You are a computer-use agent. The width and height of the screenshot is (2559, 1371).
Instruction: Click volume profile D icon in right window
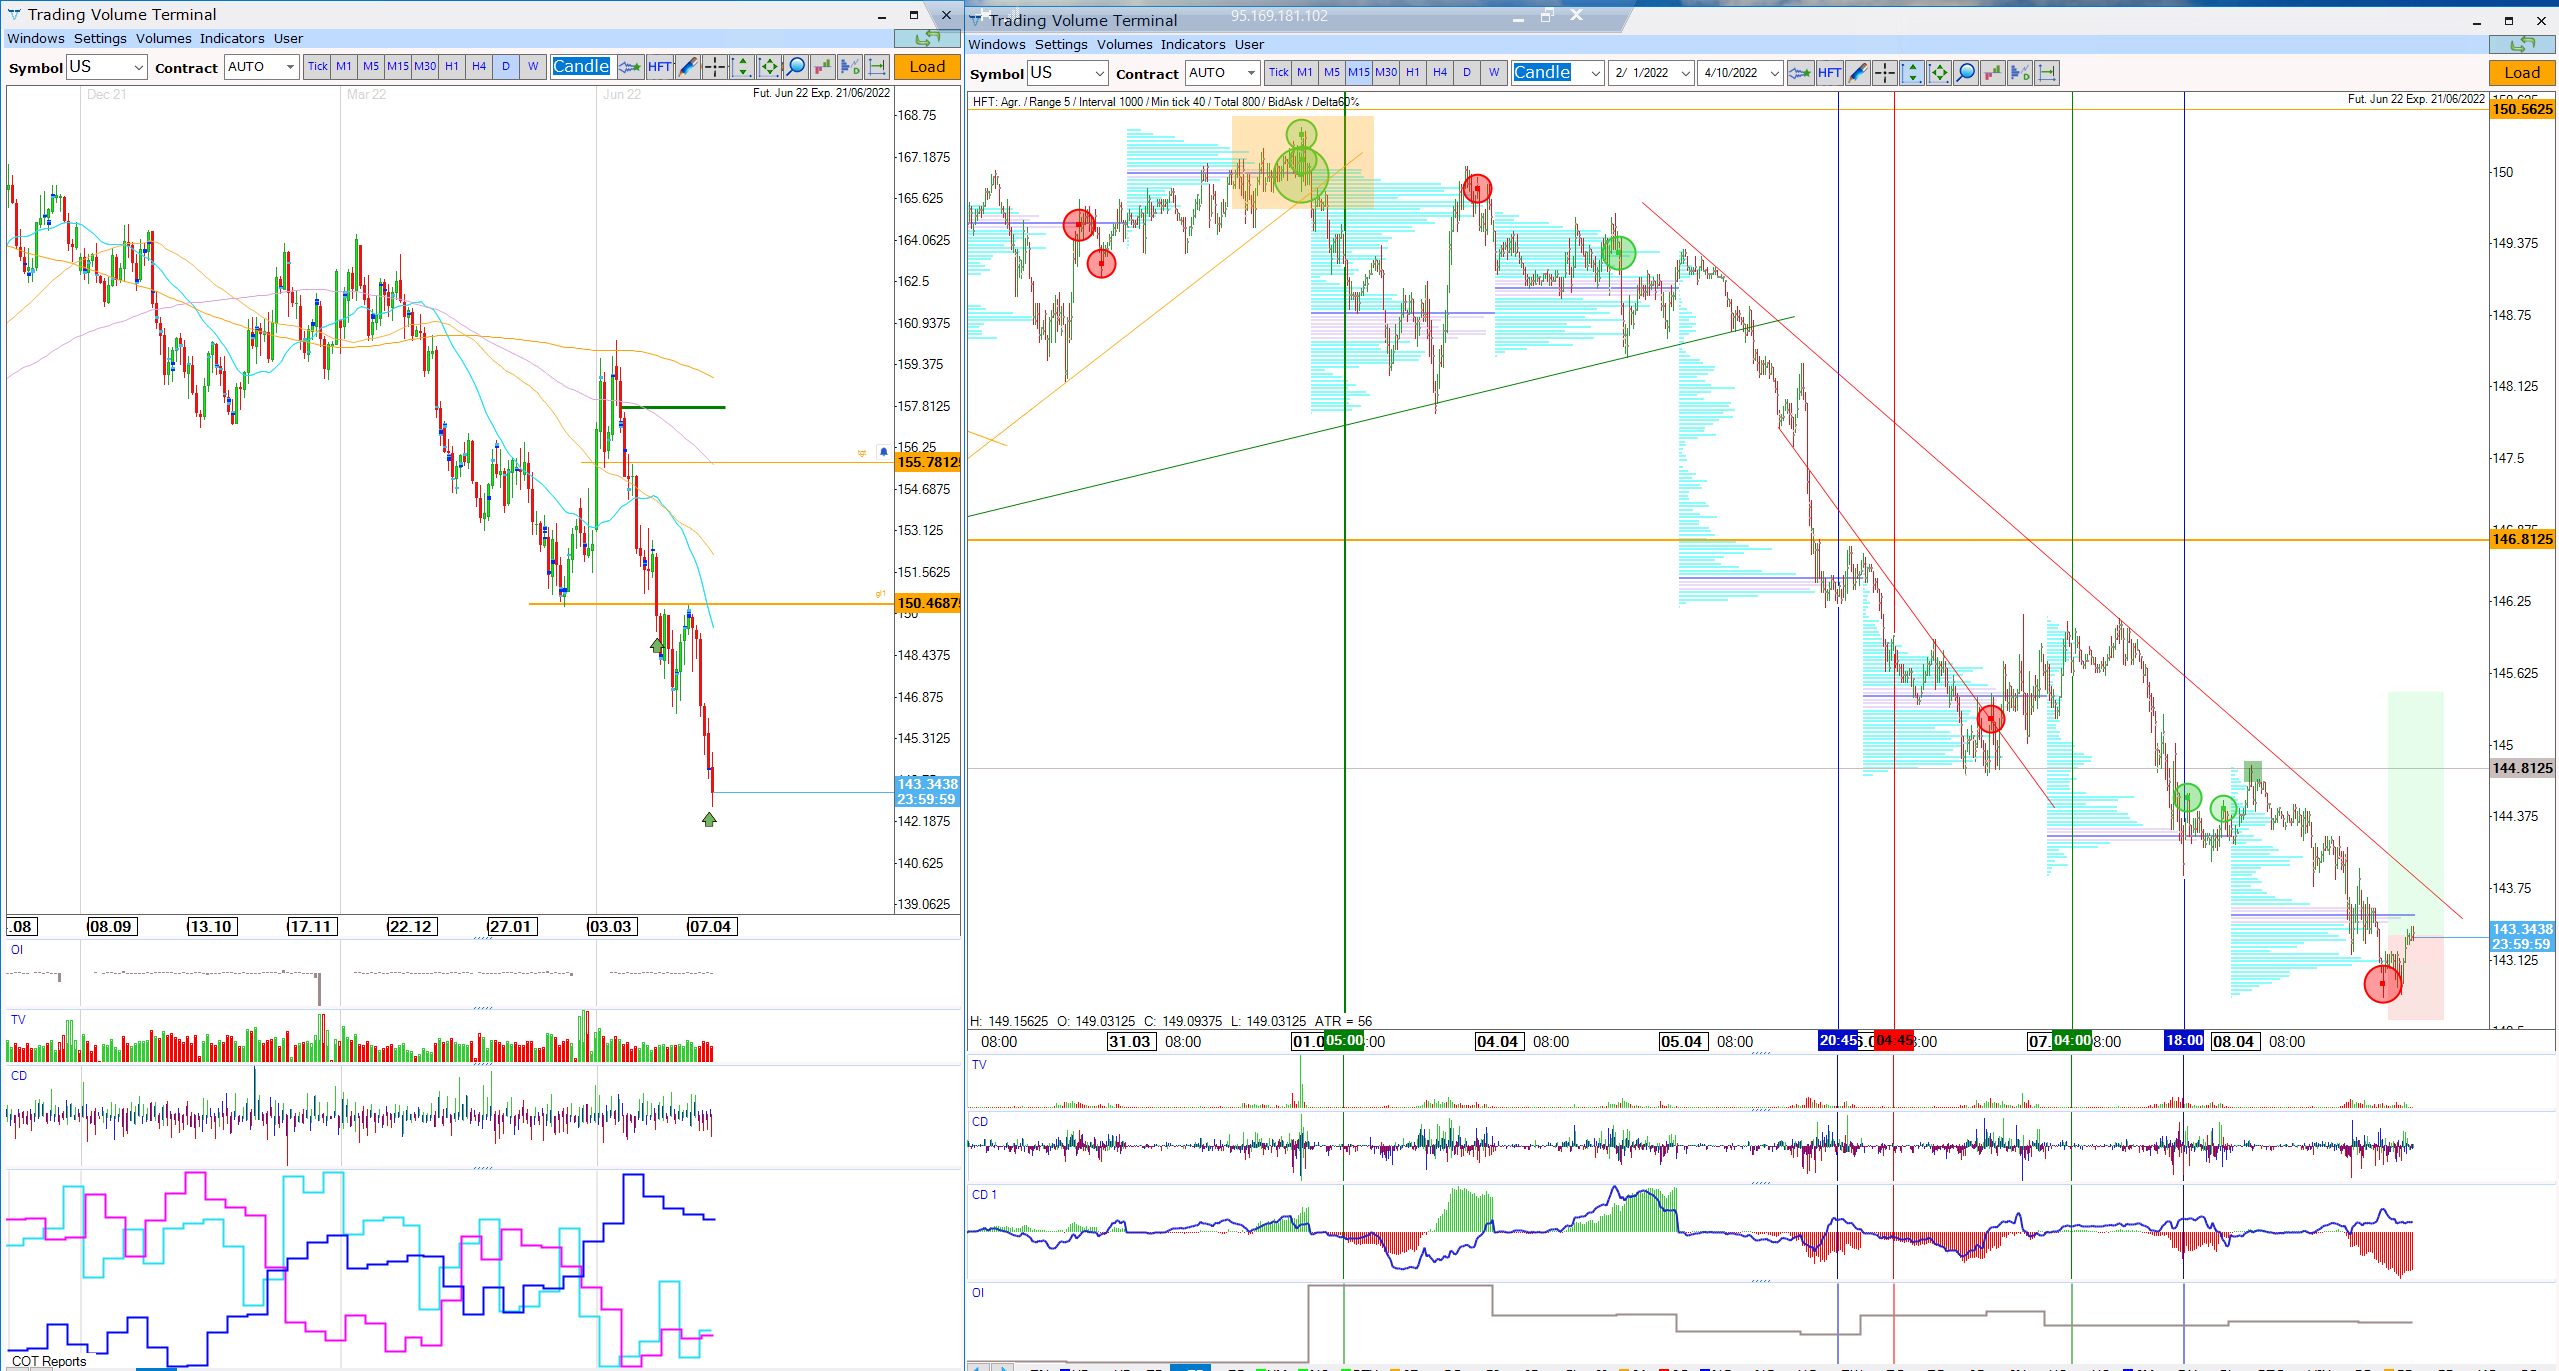2020,73
